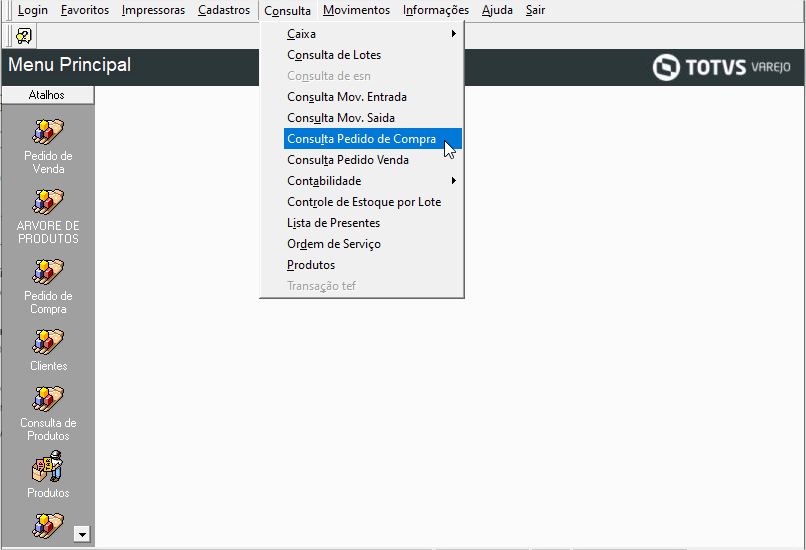Click the help question-mark toolbar icon
806x550 pixels.
click(x=24, y=36)
